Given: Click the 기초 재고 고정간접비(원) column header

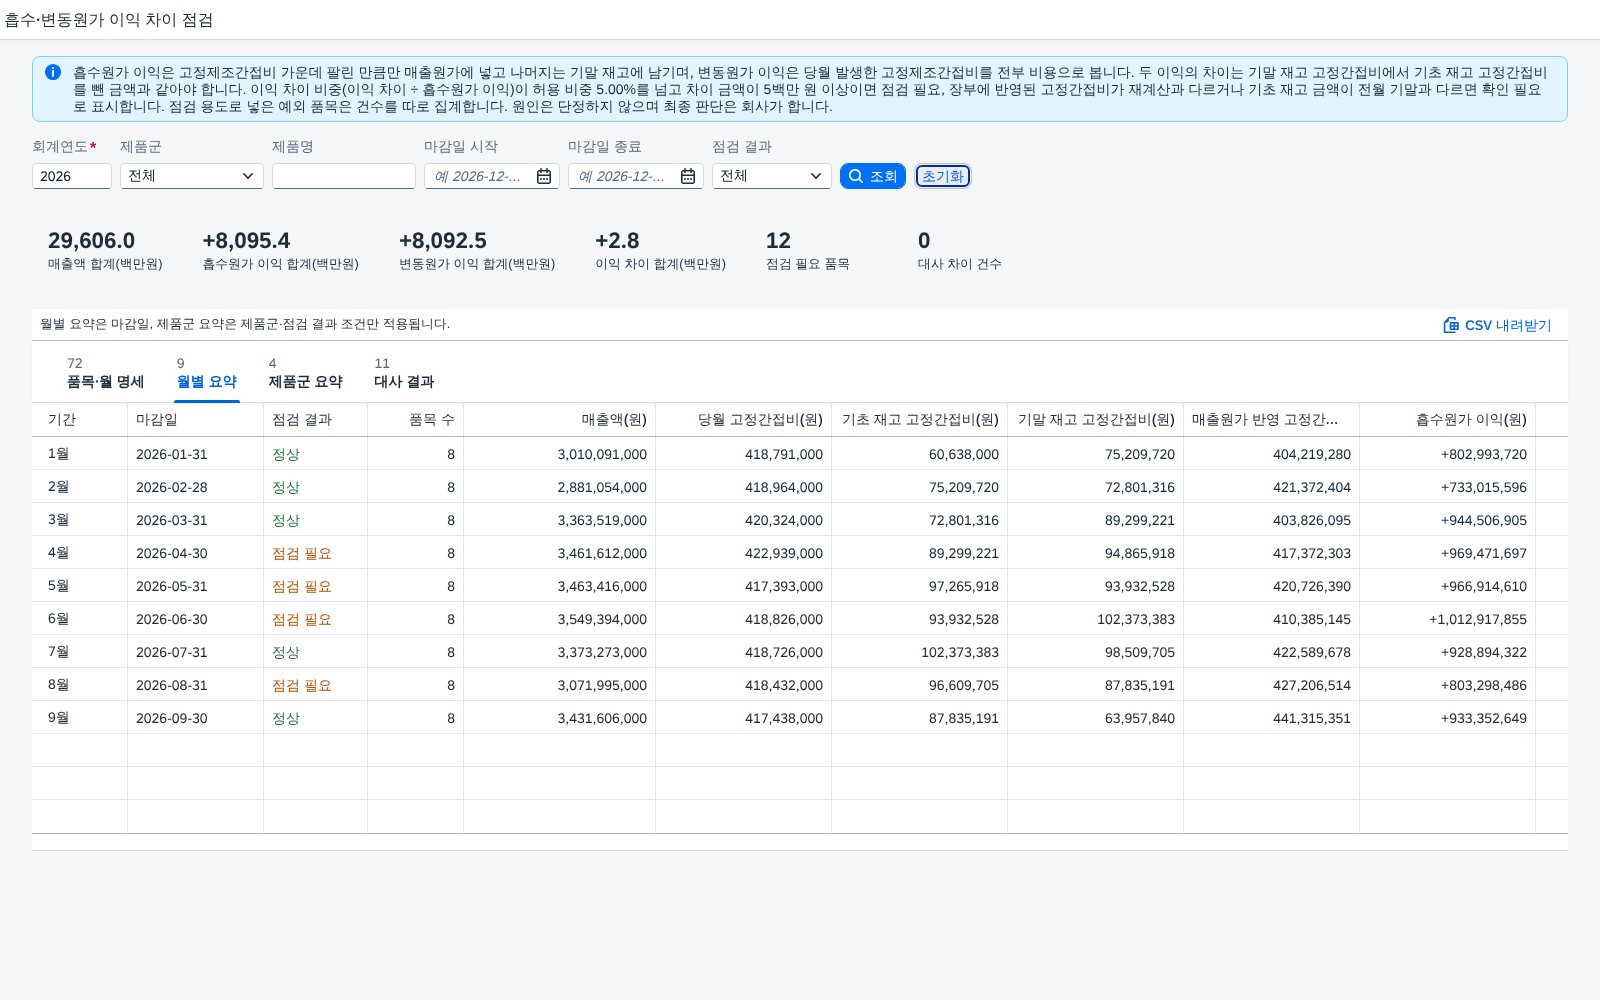Looking at the screenshot, I should [920, 420].
